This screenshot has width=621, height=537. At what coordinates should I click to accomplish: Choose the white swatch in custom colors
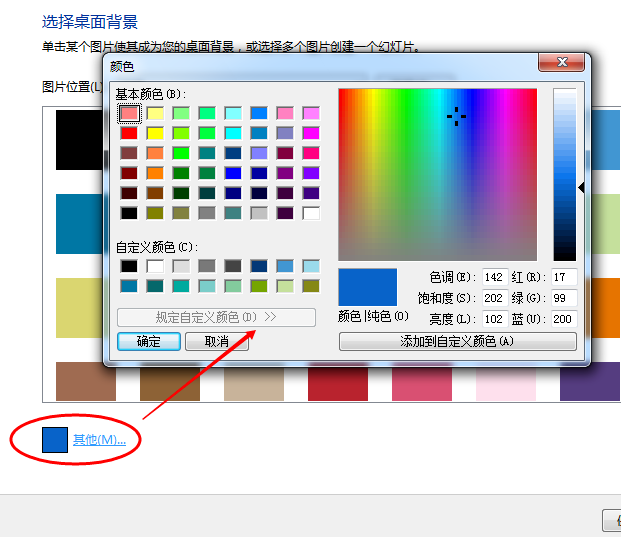click(155, 266)
